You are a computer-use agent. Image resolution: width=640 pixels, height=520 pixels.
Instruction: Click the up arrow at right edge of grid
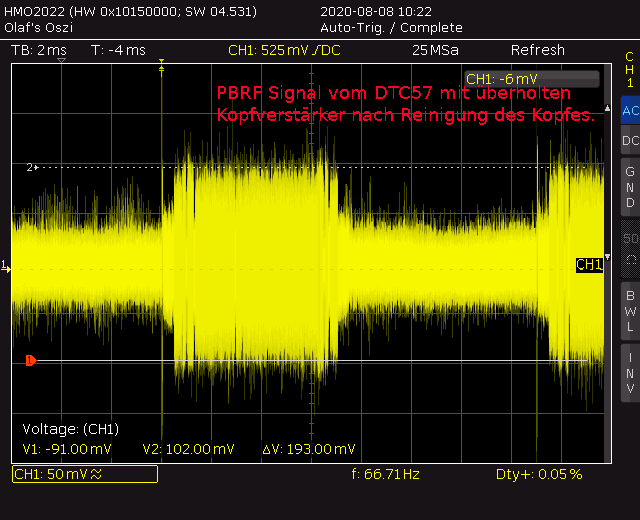tap(609, 106)
